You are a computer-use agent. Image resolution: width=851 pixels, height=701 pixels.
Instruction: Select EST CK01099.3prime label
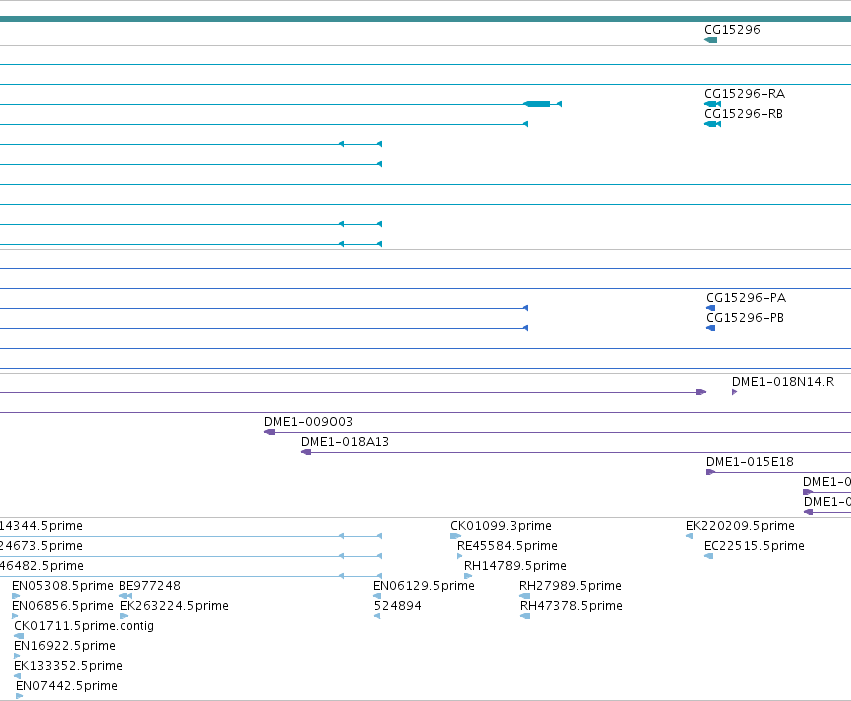501,526
